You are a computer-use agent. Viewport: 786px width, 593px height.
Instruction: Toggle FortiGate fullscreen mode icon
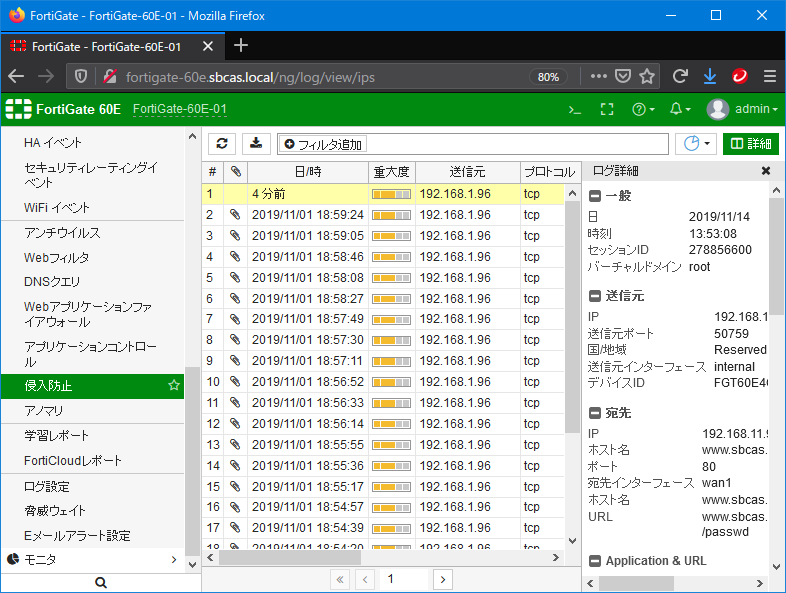pyautogui.click(x=607, y=109)
